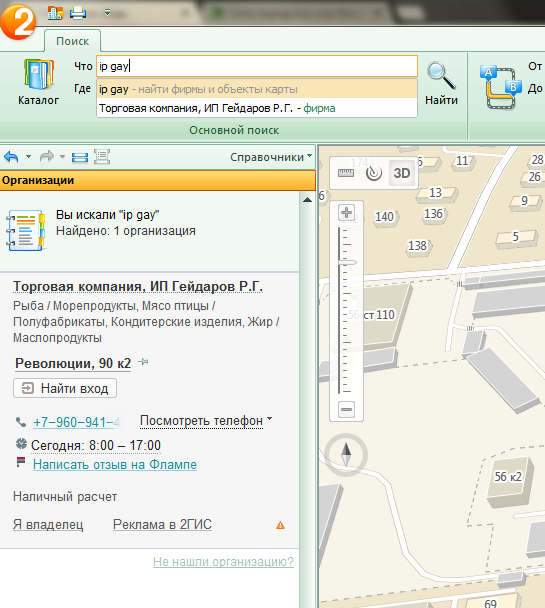Click the pin icon next to the address

tap(143, 362)
